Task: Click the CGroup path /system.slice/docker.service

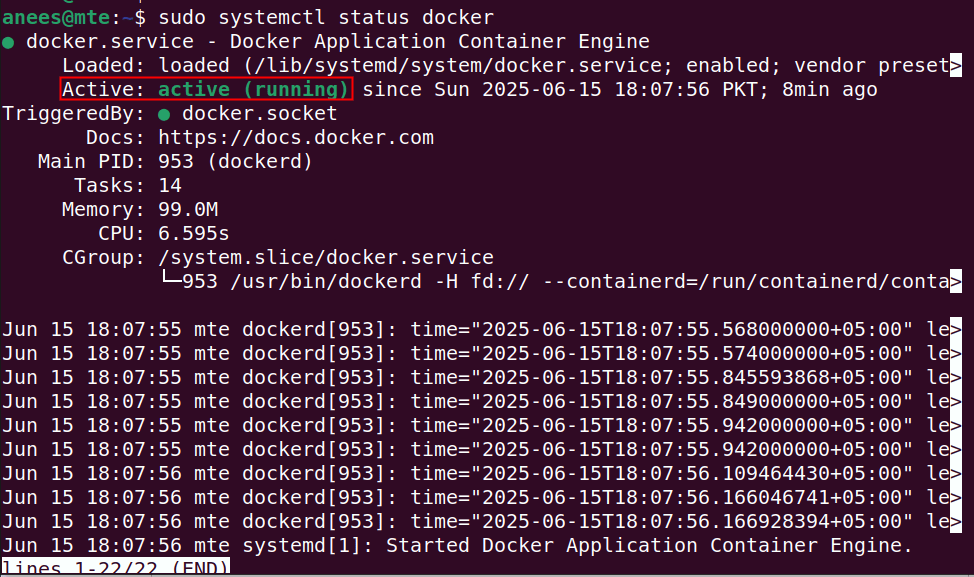Action: pyautogui.click(x=326, y=258)
